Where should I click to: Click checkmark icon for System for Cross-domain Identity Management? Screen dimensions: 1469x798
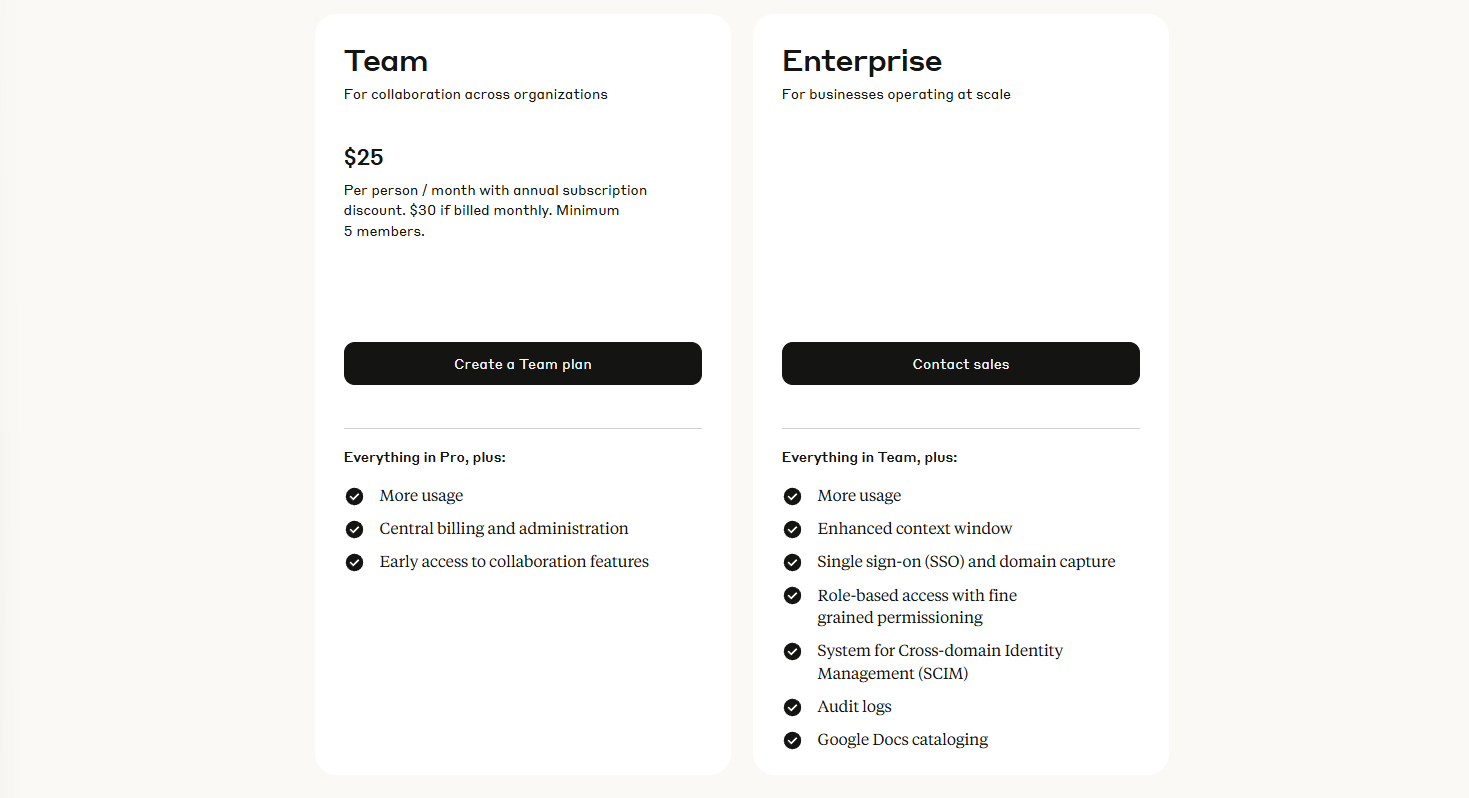792,651
